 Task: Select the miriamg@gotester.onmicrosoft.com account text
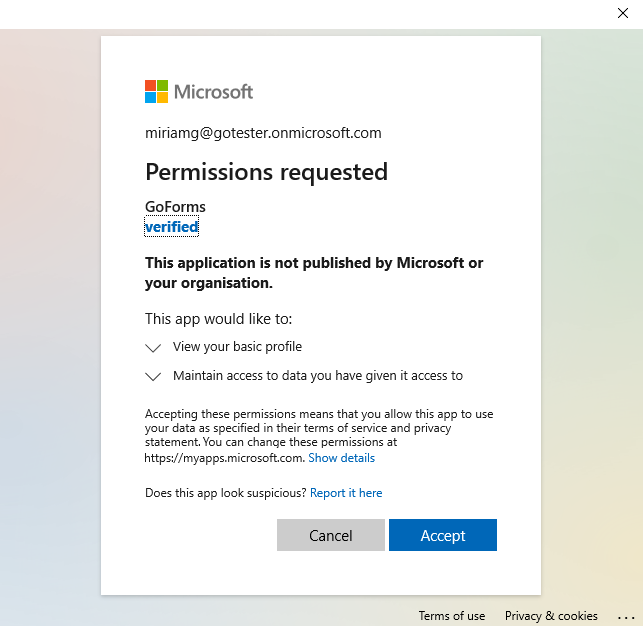click(x=263, y=133)
